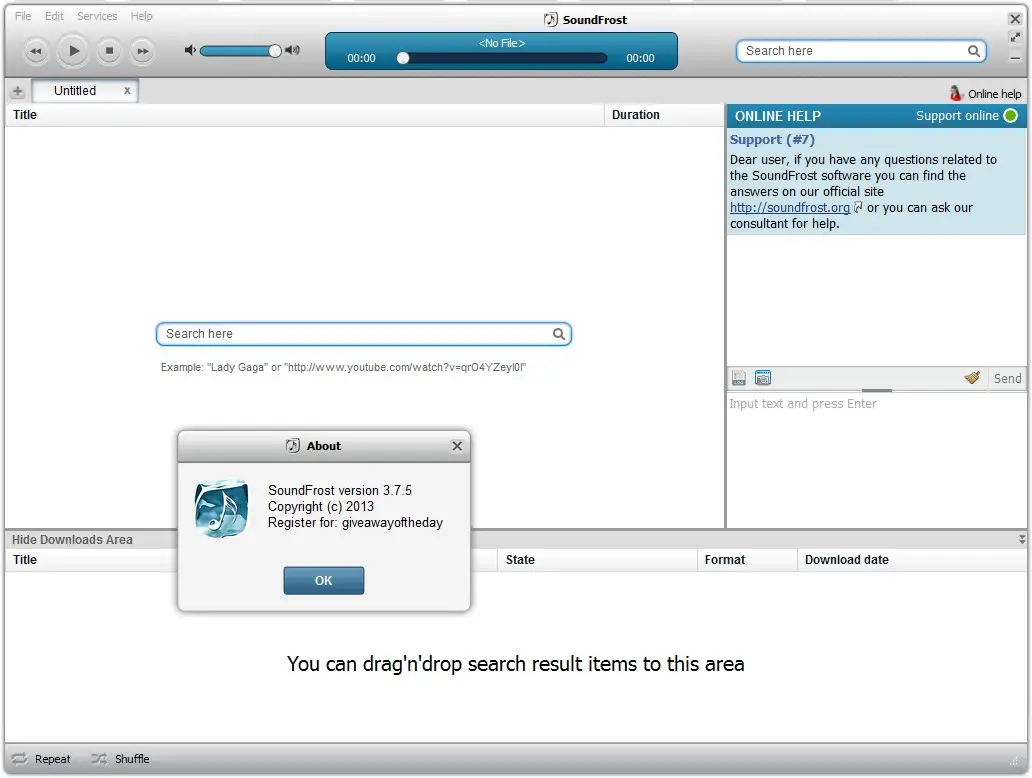
Task: Toggle Shuffle mode
Action: coord(120,759)
